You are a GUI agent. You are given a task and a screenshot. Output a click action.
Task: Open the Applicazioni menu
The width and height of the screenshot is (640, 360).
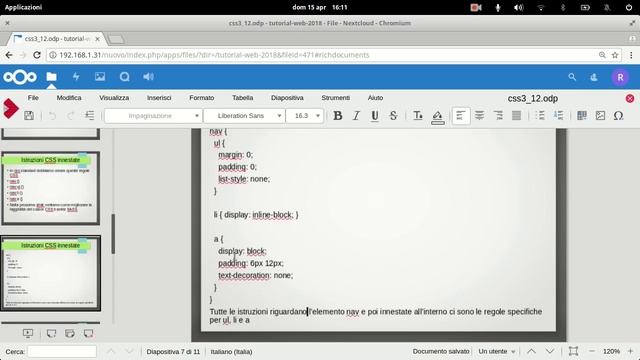[x=23, y=7]
